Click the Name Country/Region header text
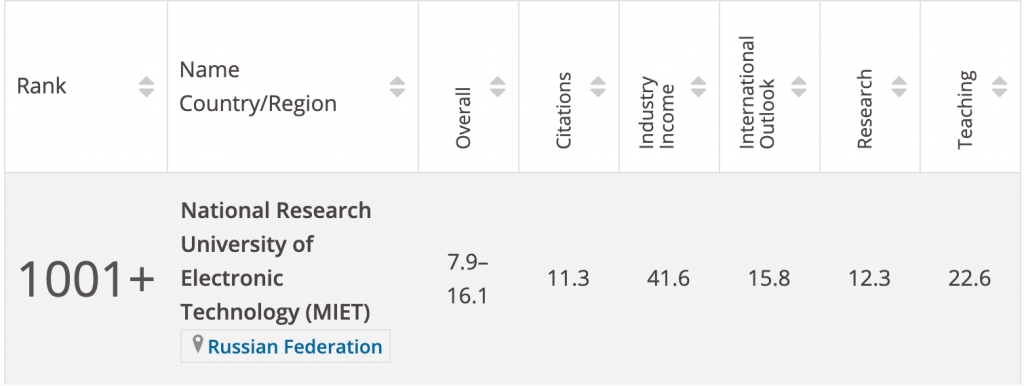Screen dimensions: 1024x386 click(x=258, y=86)
